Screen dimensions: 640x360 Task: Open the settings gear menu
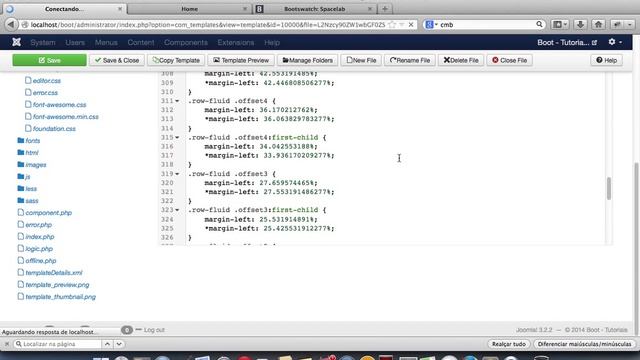[615, 42]
